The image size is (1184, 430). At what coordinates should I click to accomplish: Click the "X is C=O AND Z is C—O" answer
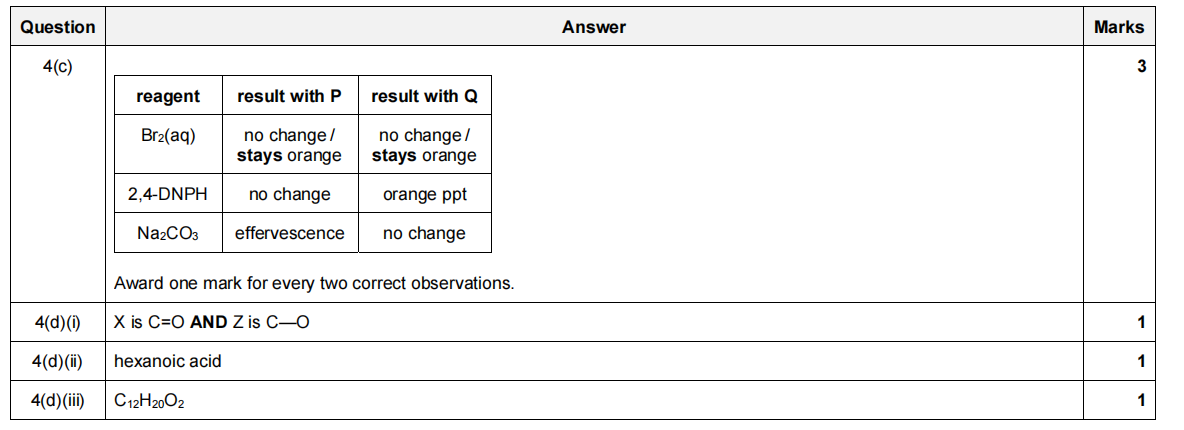[219, 322]
